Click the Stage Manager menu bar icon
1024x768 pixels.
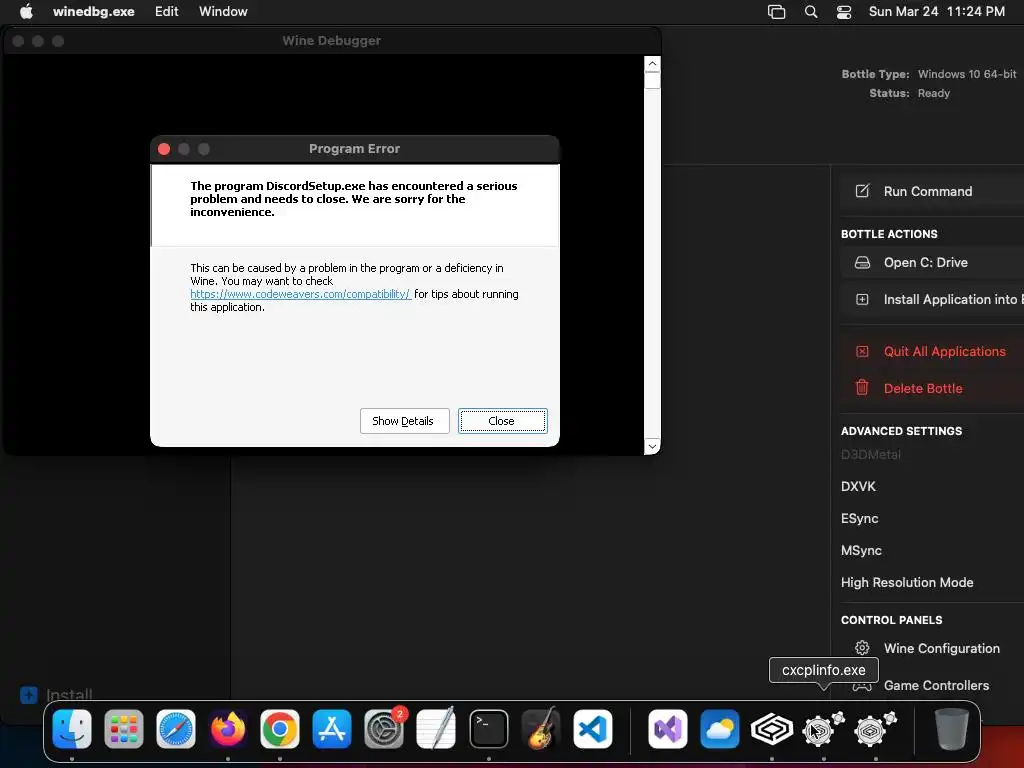776,12
